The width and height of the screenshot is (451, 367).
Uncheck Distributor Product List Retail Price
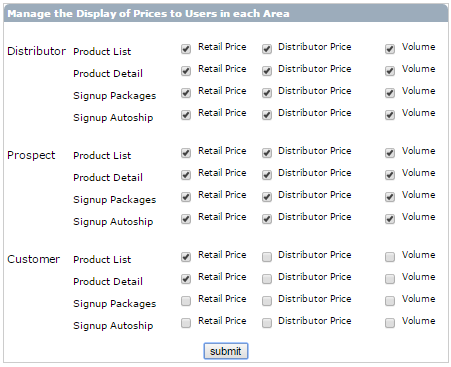point(186,49)
